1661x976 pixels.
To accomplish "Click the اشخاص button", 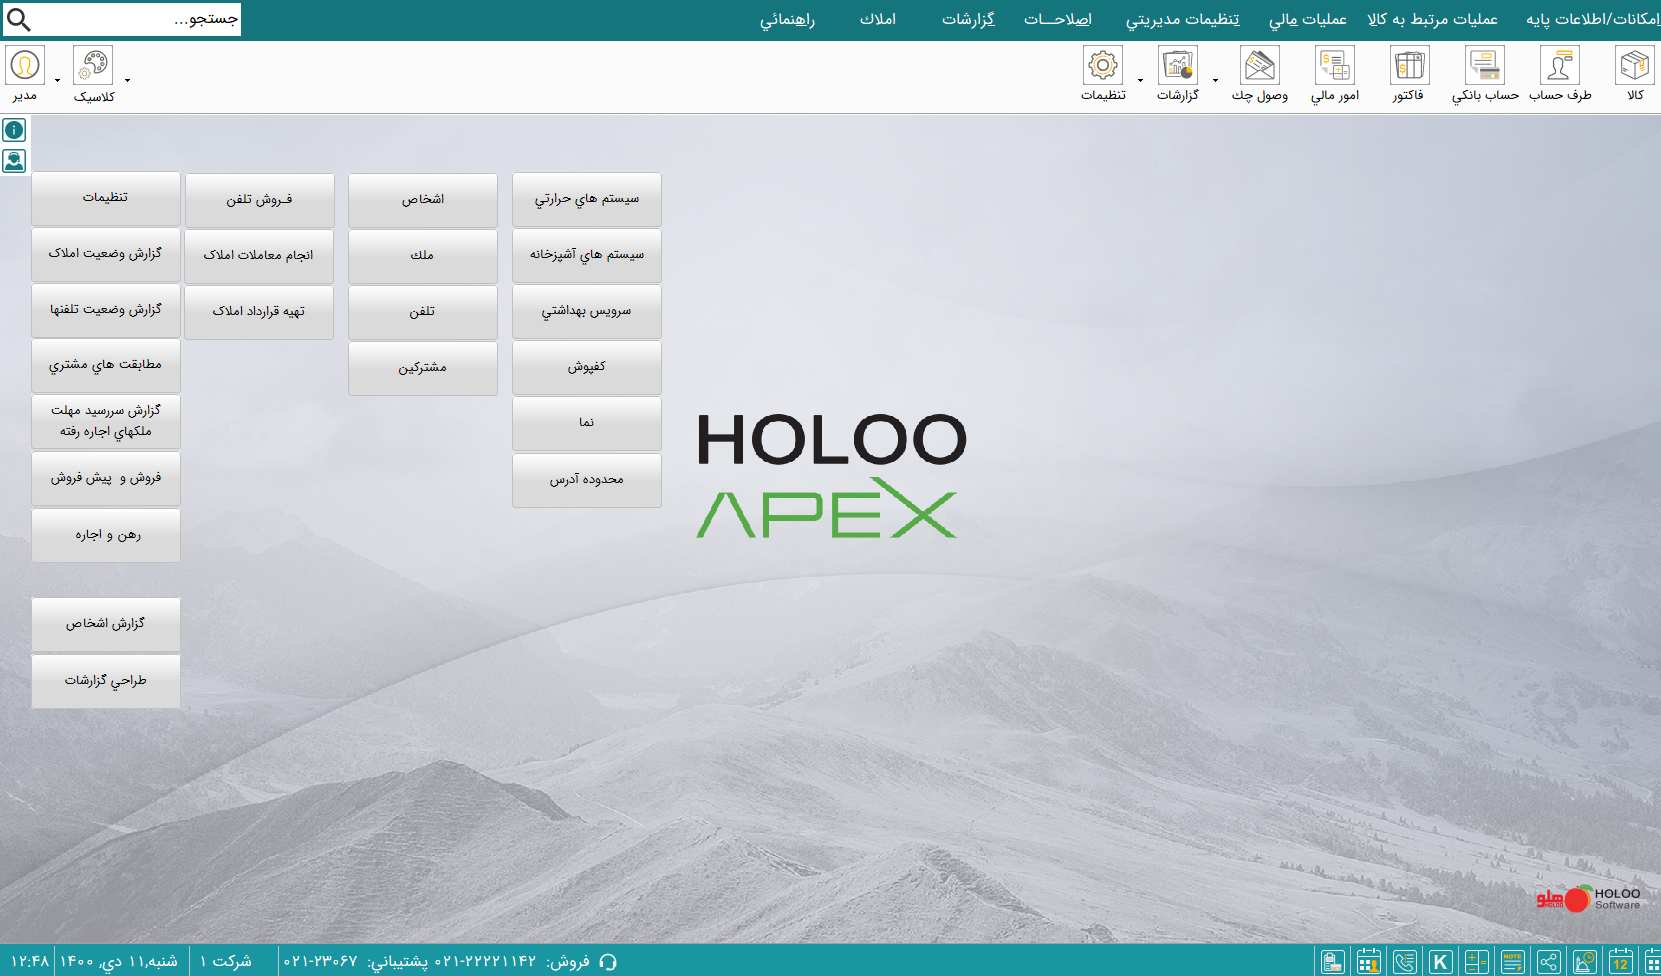I will (x=423, y=200).
